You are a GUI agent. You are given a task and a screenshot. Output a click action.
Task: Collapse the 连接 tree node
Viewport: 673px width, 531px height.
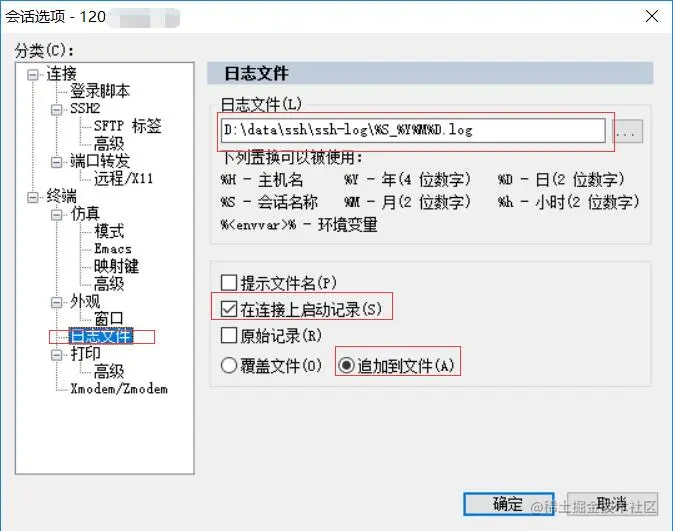click(x=33, y=75)
